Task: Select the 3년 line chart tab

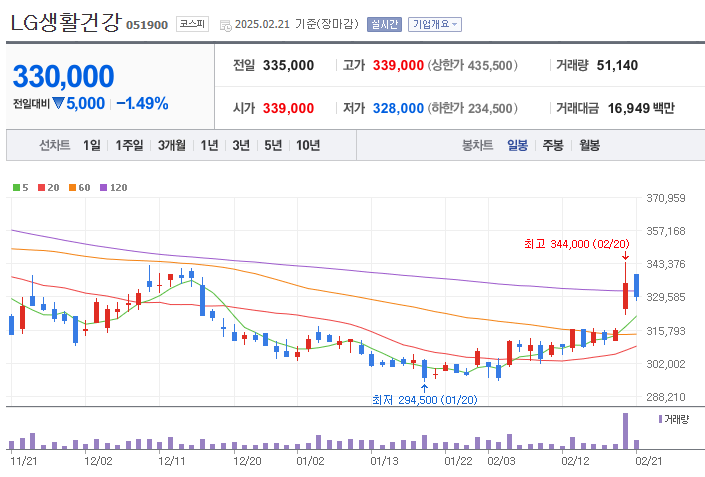Action: pos(241,145)
